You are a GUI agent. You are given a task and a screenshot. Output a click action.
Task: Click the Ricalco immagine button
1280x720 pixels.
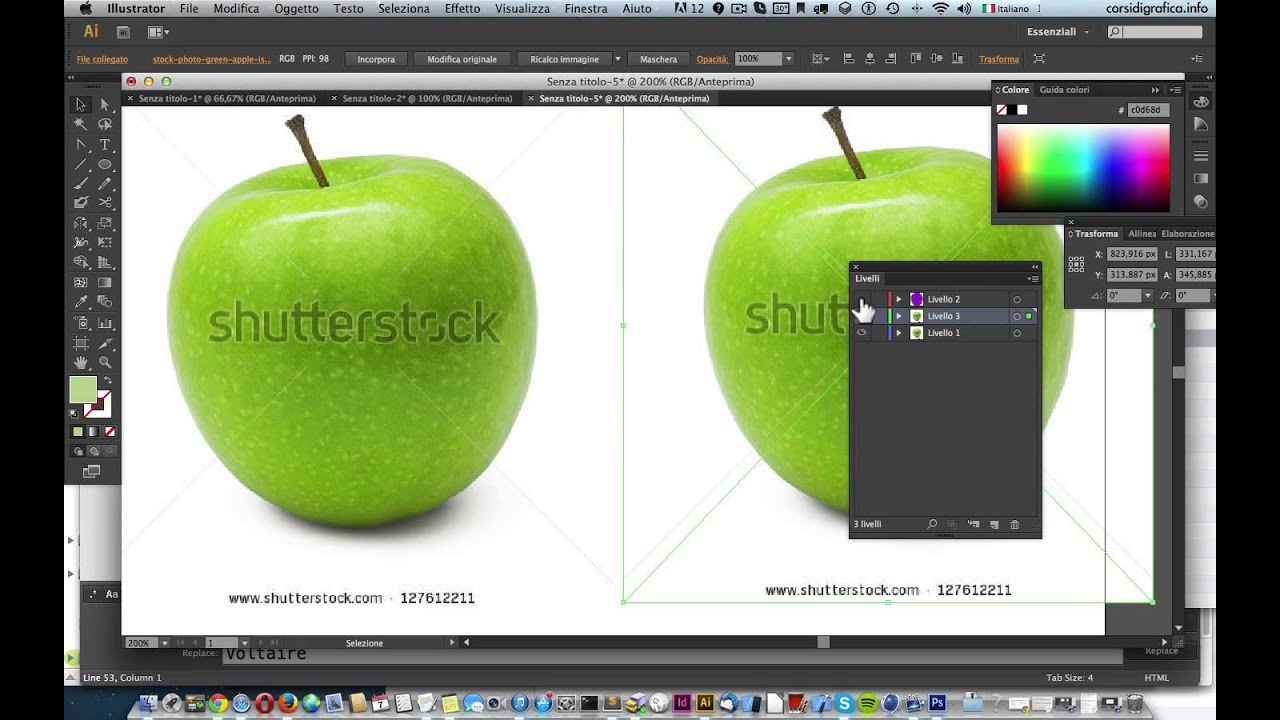pyautogui.click(x=564, y=59)
